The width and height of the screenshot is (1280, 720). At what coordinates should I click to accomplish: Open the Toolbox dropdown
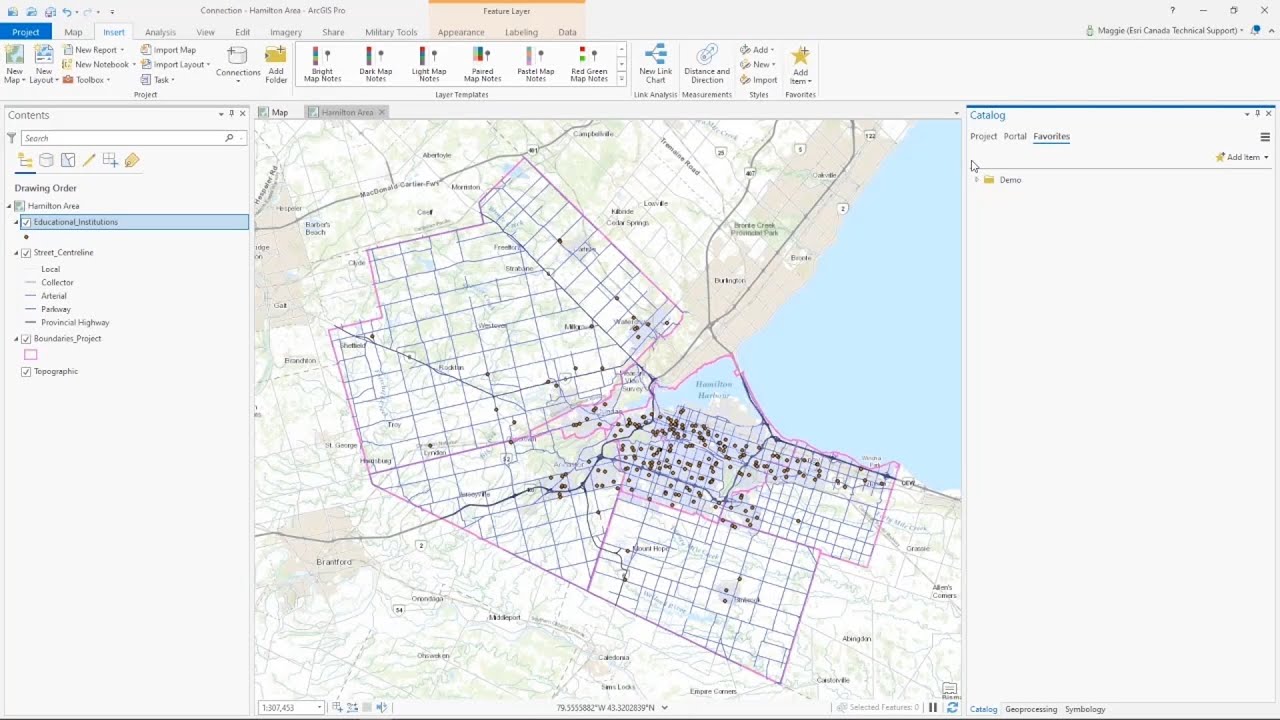click(x=109, y=80)
